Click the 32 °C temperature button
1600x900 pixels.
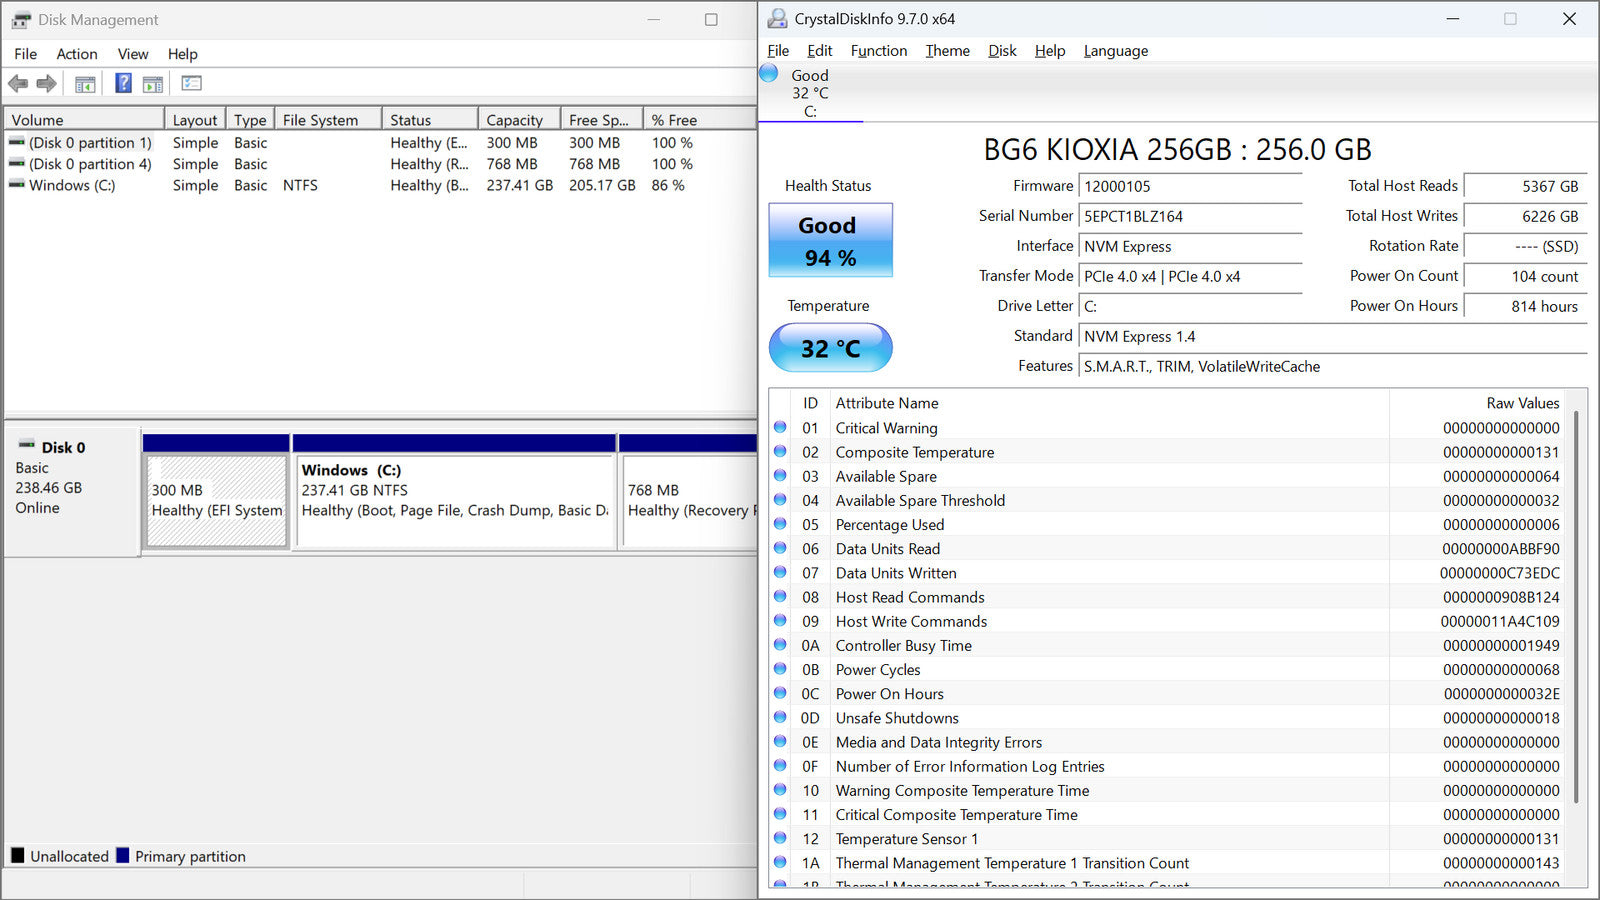pos(830,348)
